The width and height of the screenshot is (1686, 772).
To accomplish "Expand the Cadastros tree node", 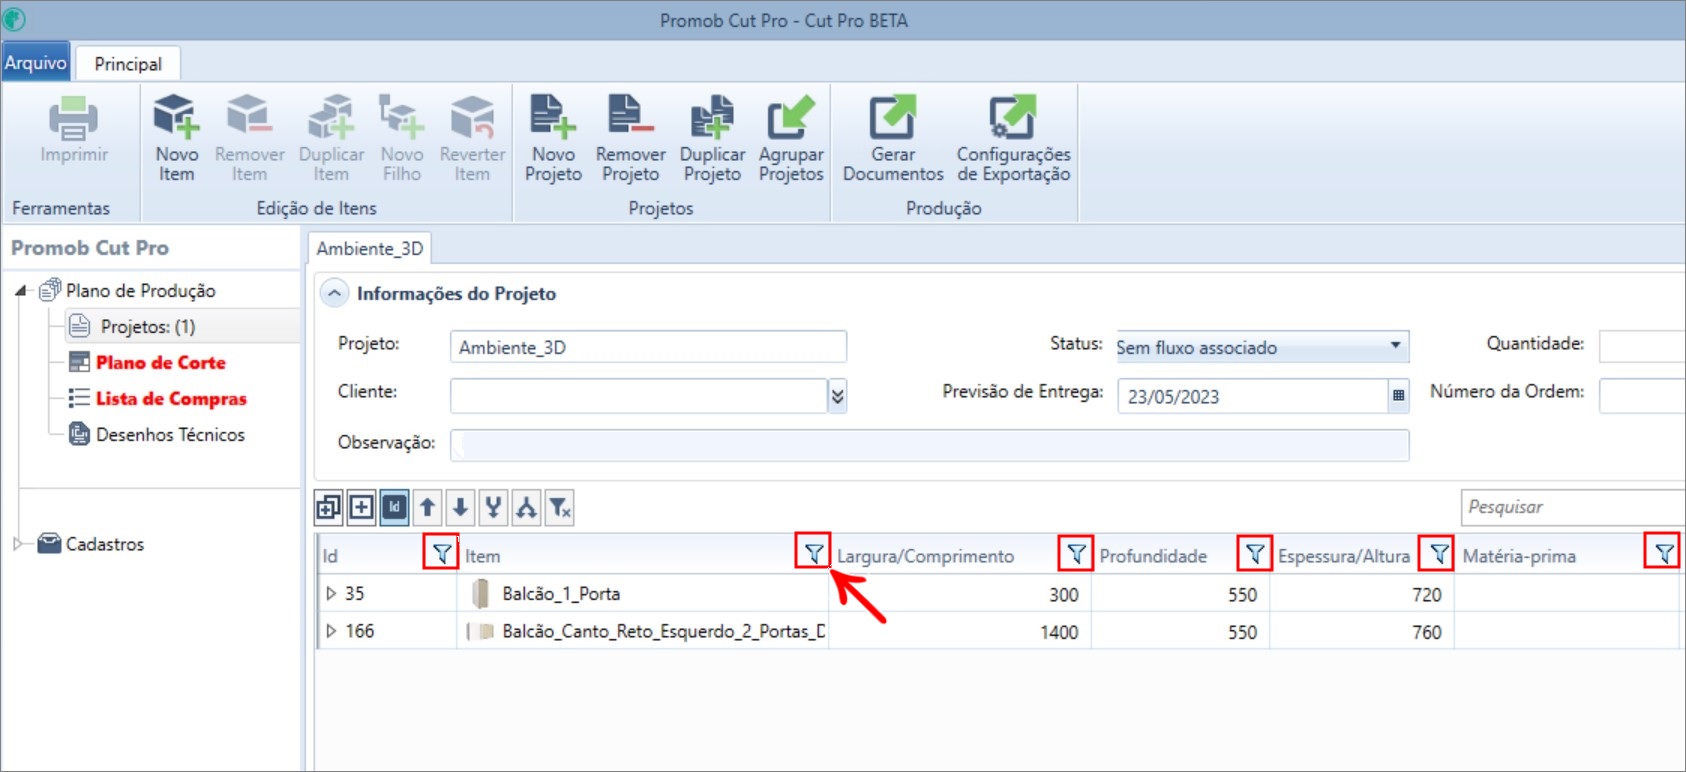I will point(18,544).
